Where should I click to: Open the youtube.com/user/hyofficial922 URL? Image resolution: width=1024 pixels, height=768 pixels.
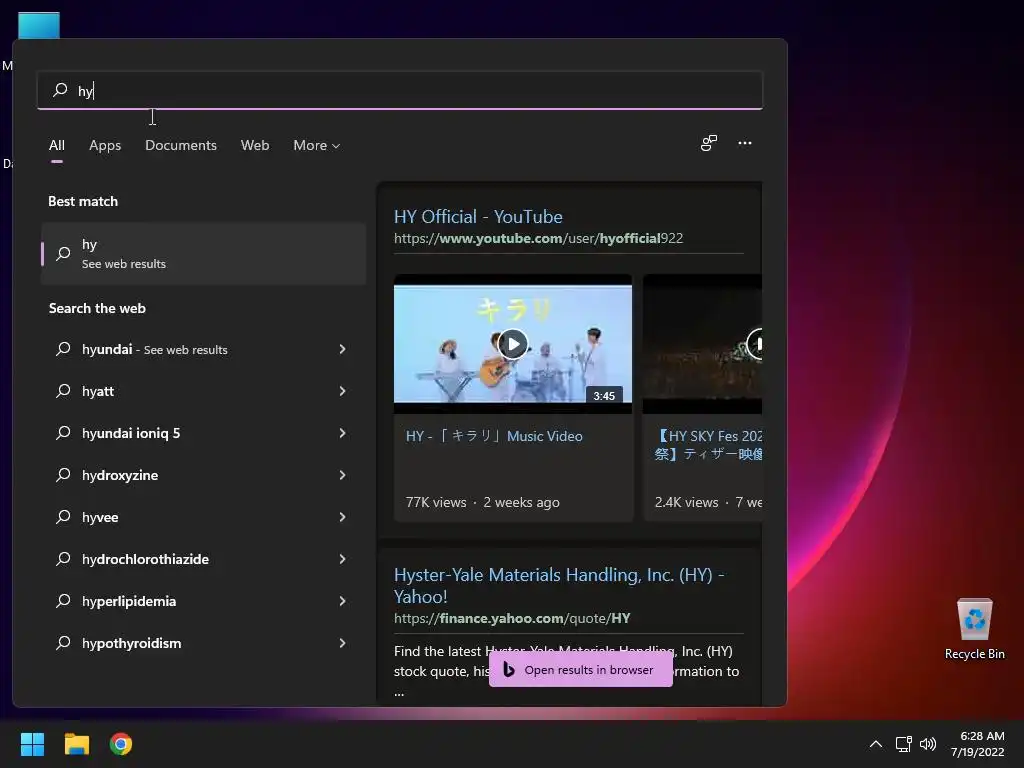click(538, 238)
